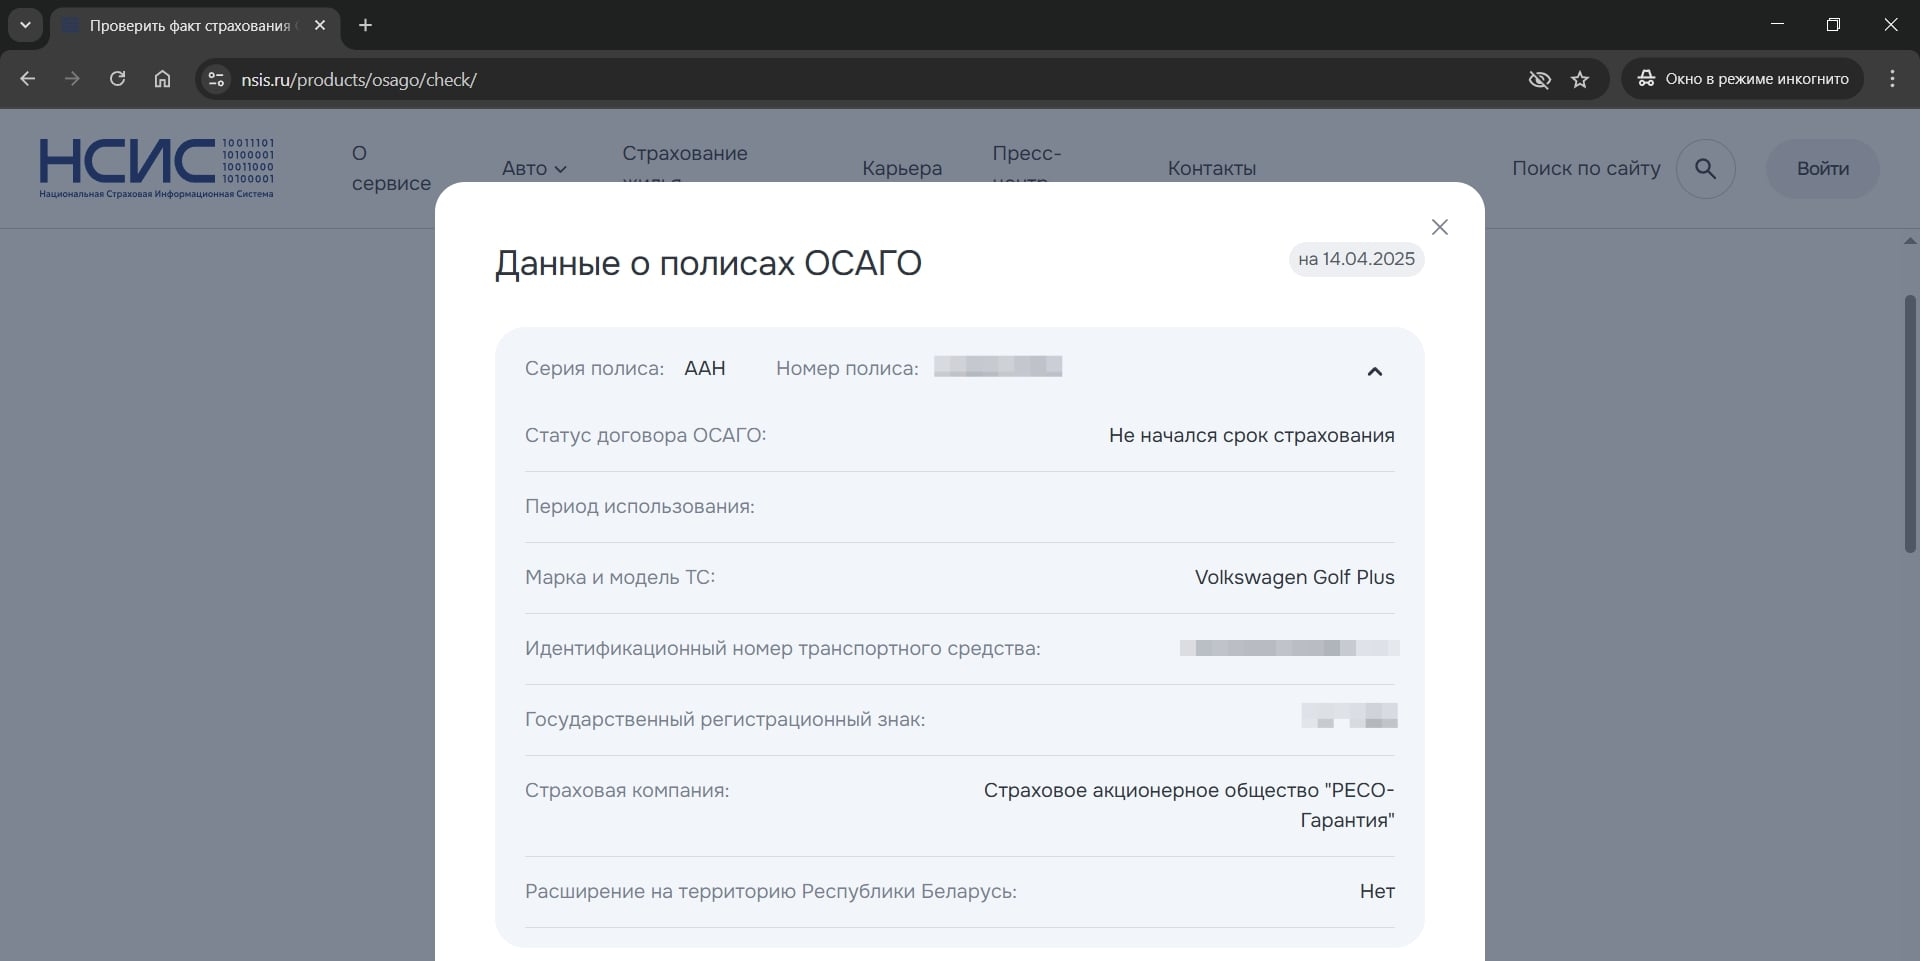Open Chrome three-dot menu
This screenshot has height=961, width=1922.
coord(1891,79)
